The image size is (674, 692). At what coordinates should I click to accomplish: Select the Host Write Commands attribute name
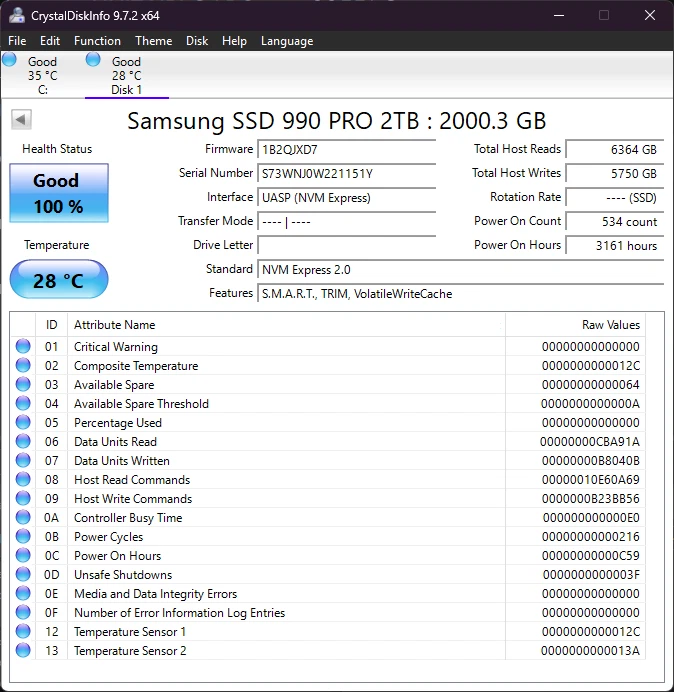133,499
